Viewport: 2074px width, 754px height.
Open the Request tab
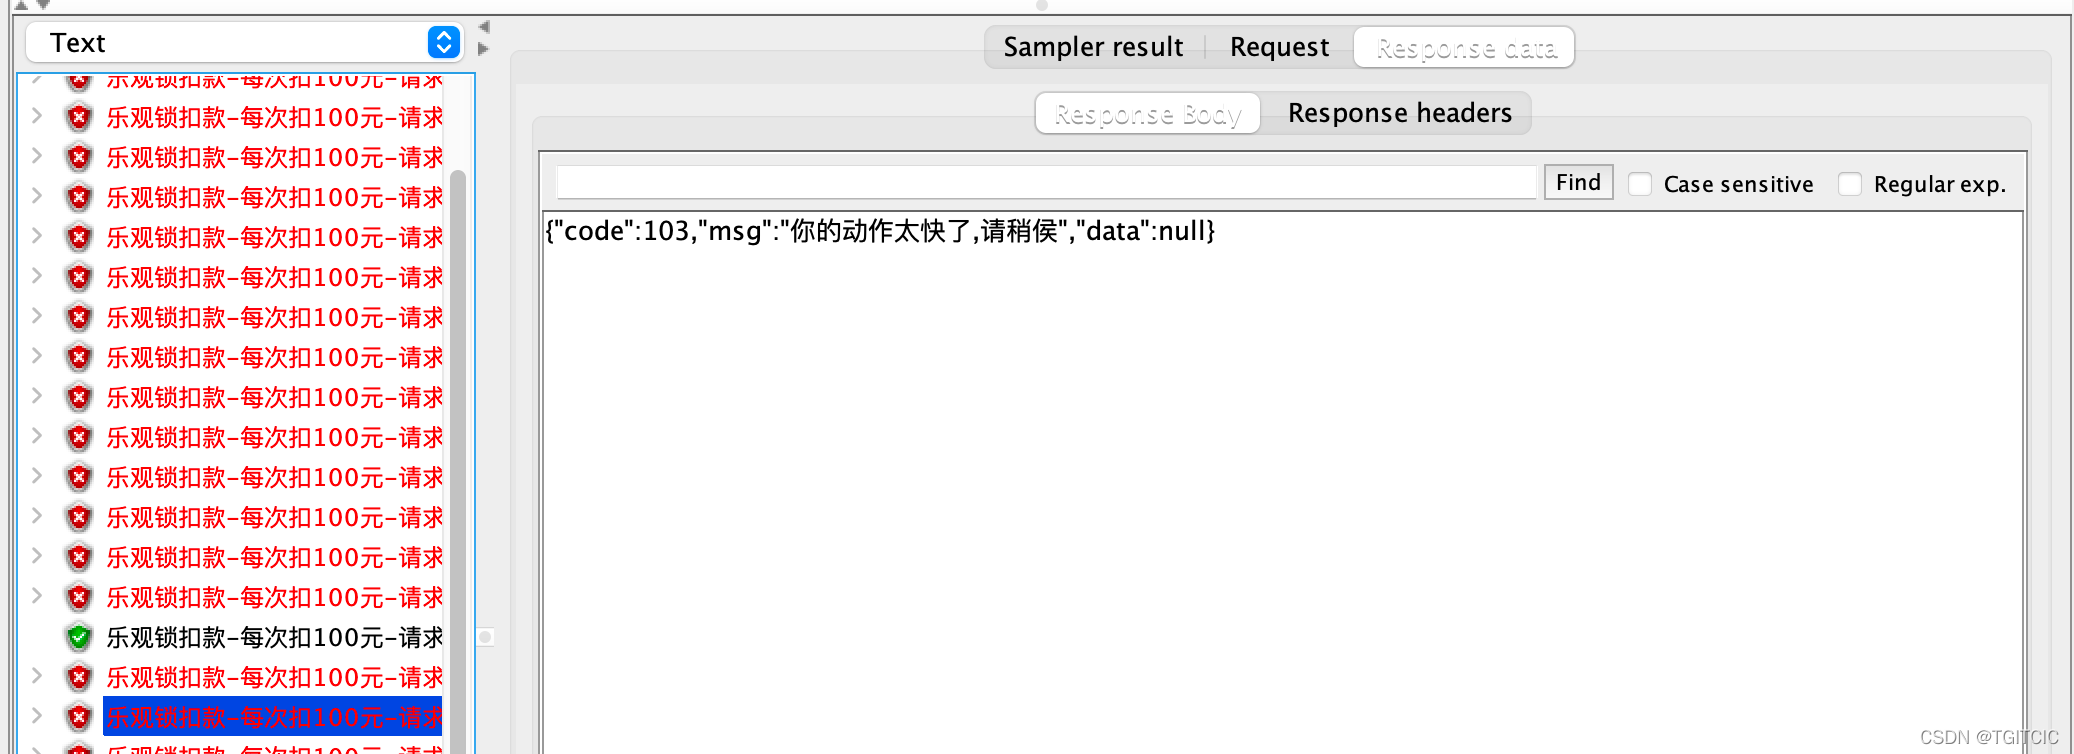1279,47
